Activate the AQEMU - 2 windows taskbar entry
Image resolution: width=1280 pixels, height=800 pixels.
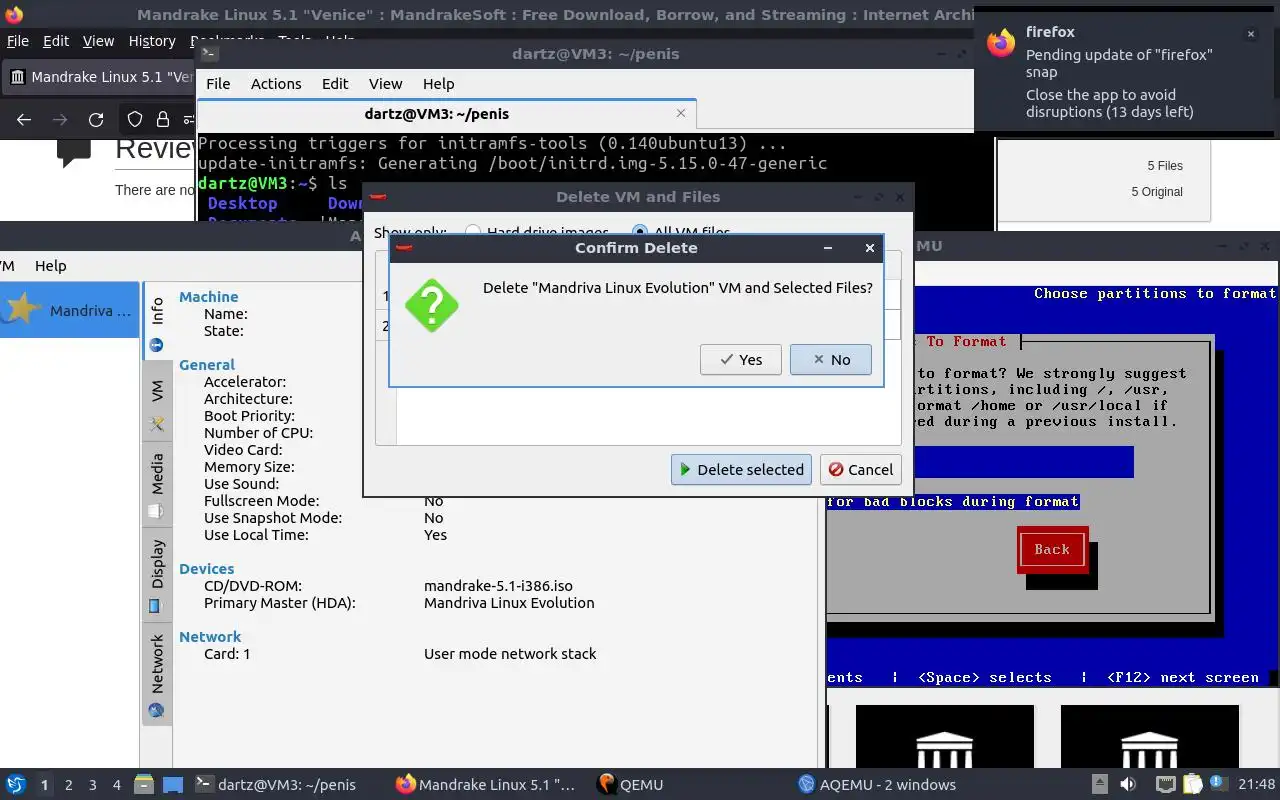[877, 785]
